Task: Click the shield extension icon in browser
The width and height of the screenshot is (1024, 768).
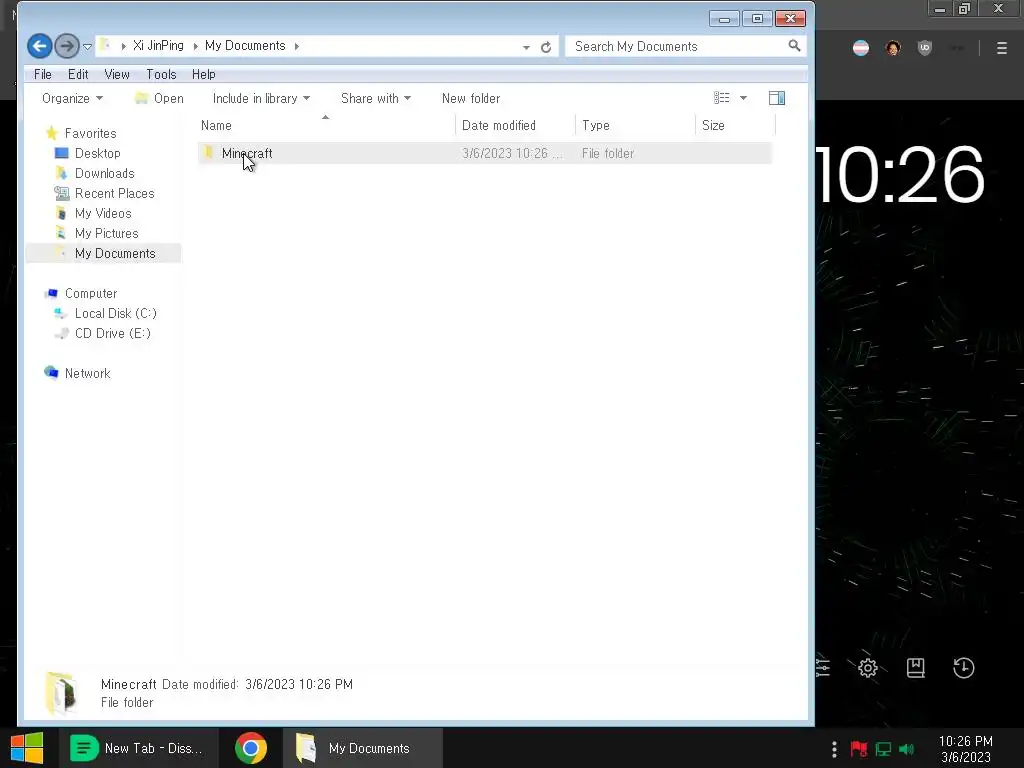Action: click(925, 48)
